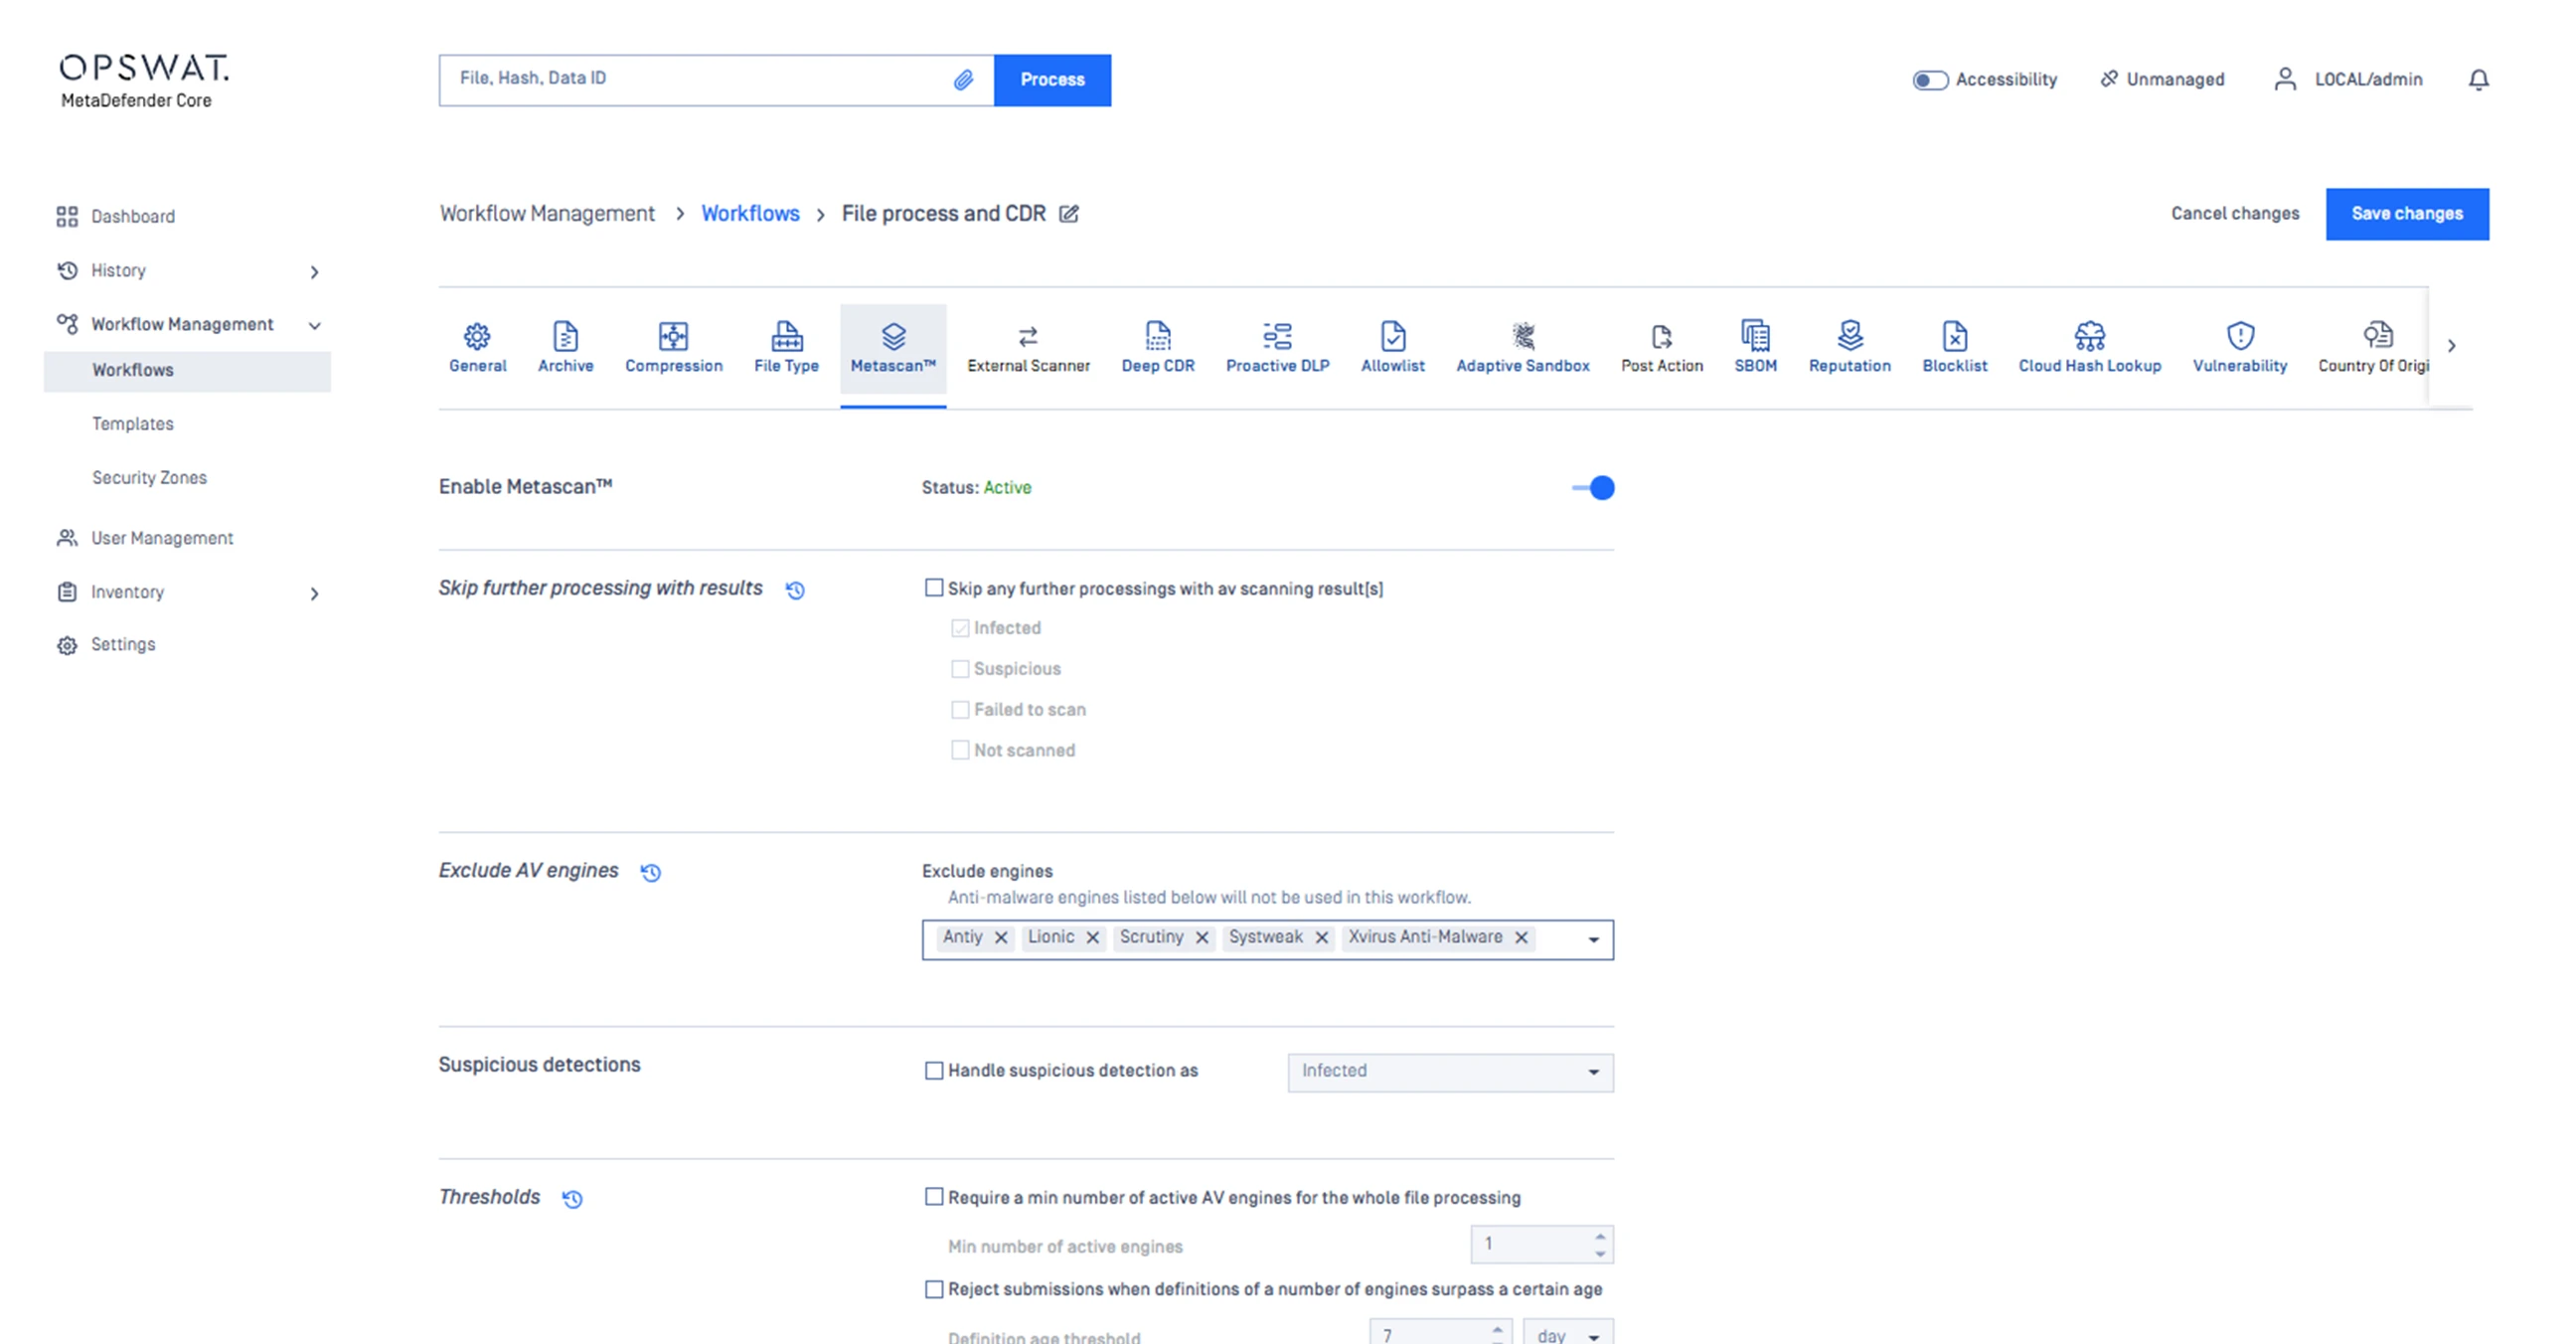Check Handle suspicious detection as

[x=934, y=1071]
